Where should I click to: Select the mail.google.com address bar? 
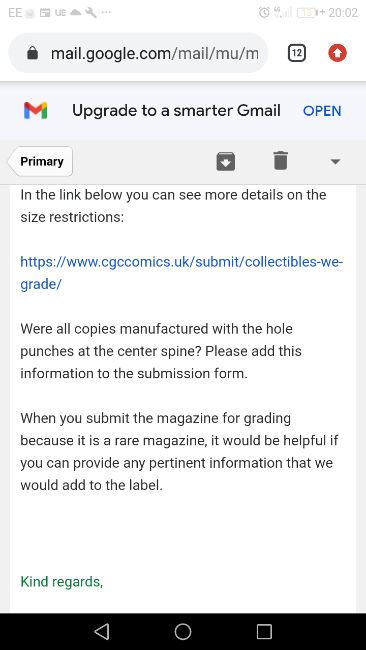tap(138, 53)
